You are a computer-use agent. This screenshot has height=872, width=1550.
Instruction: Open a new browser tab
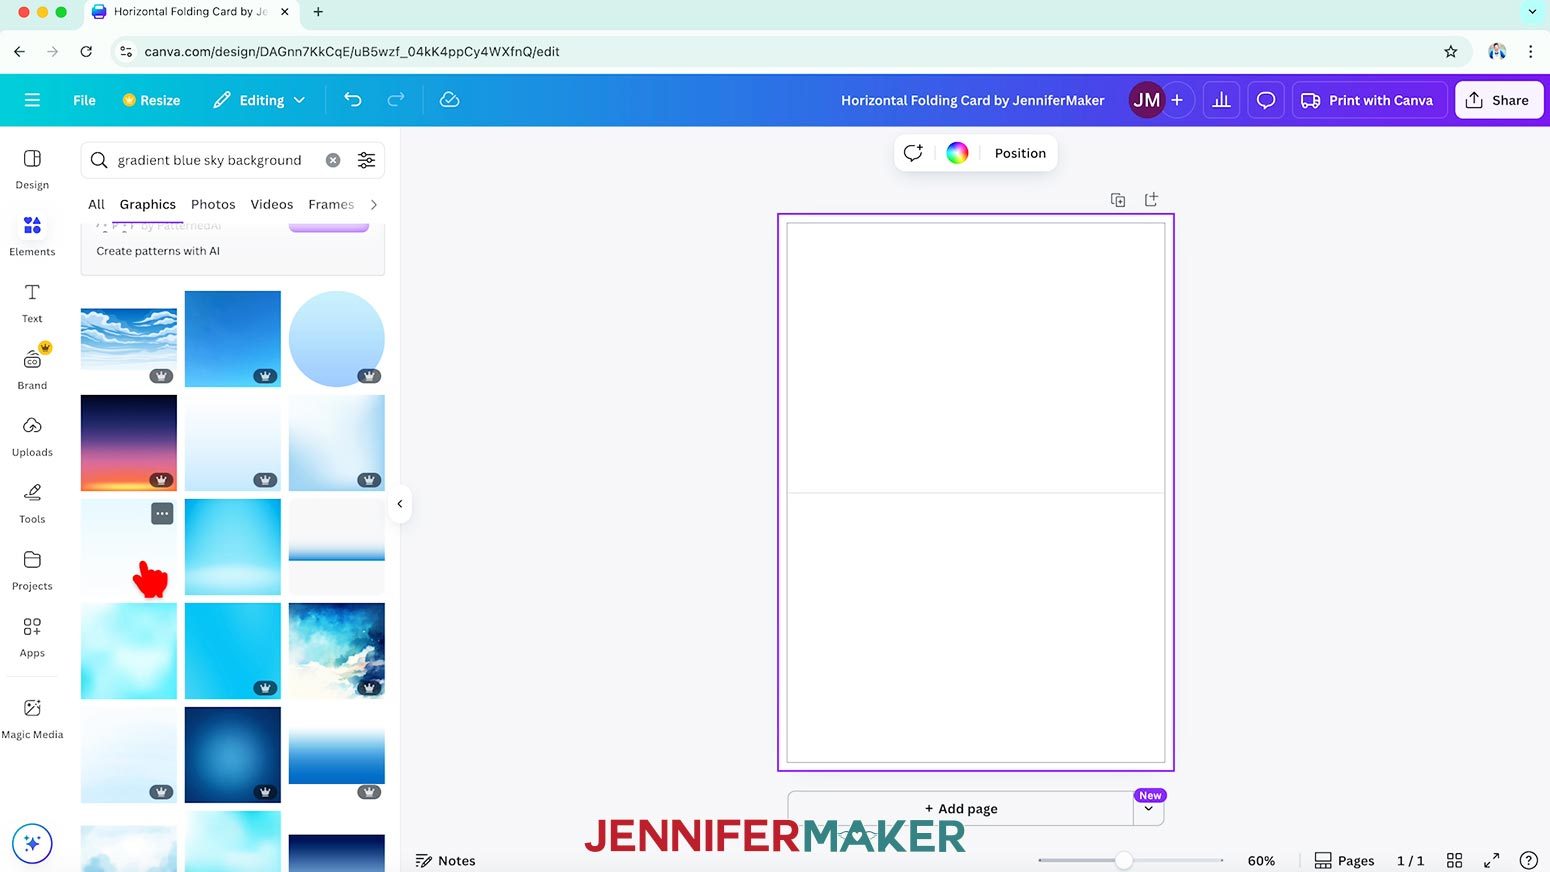pos(318,12)
